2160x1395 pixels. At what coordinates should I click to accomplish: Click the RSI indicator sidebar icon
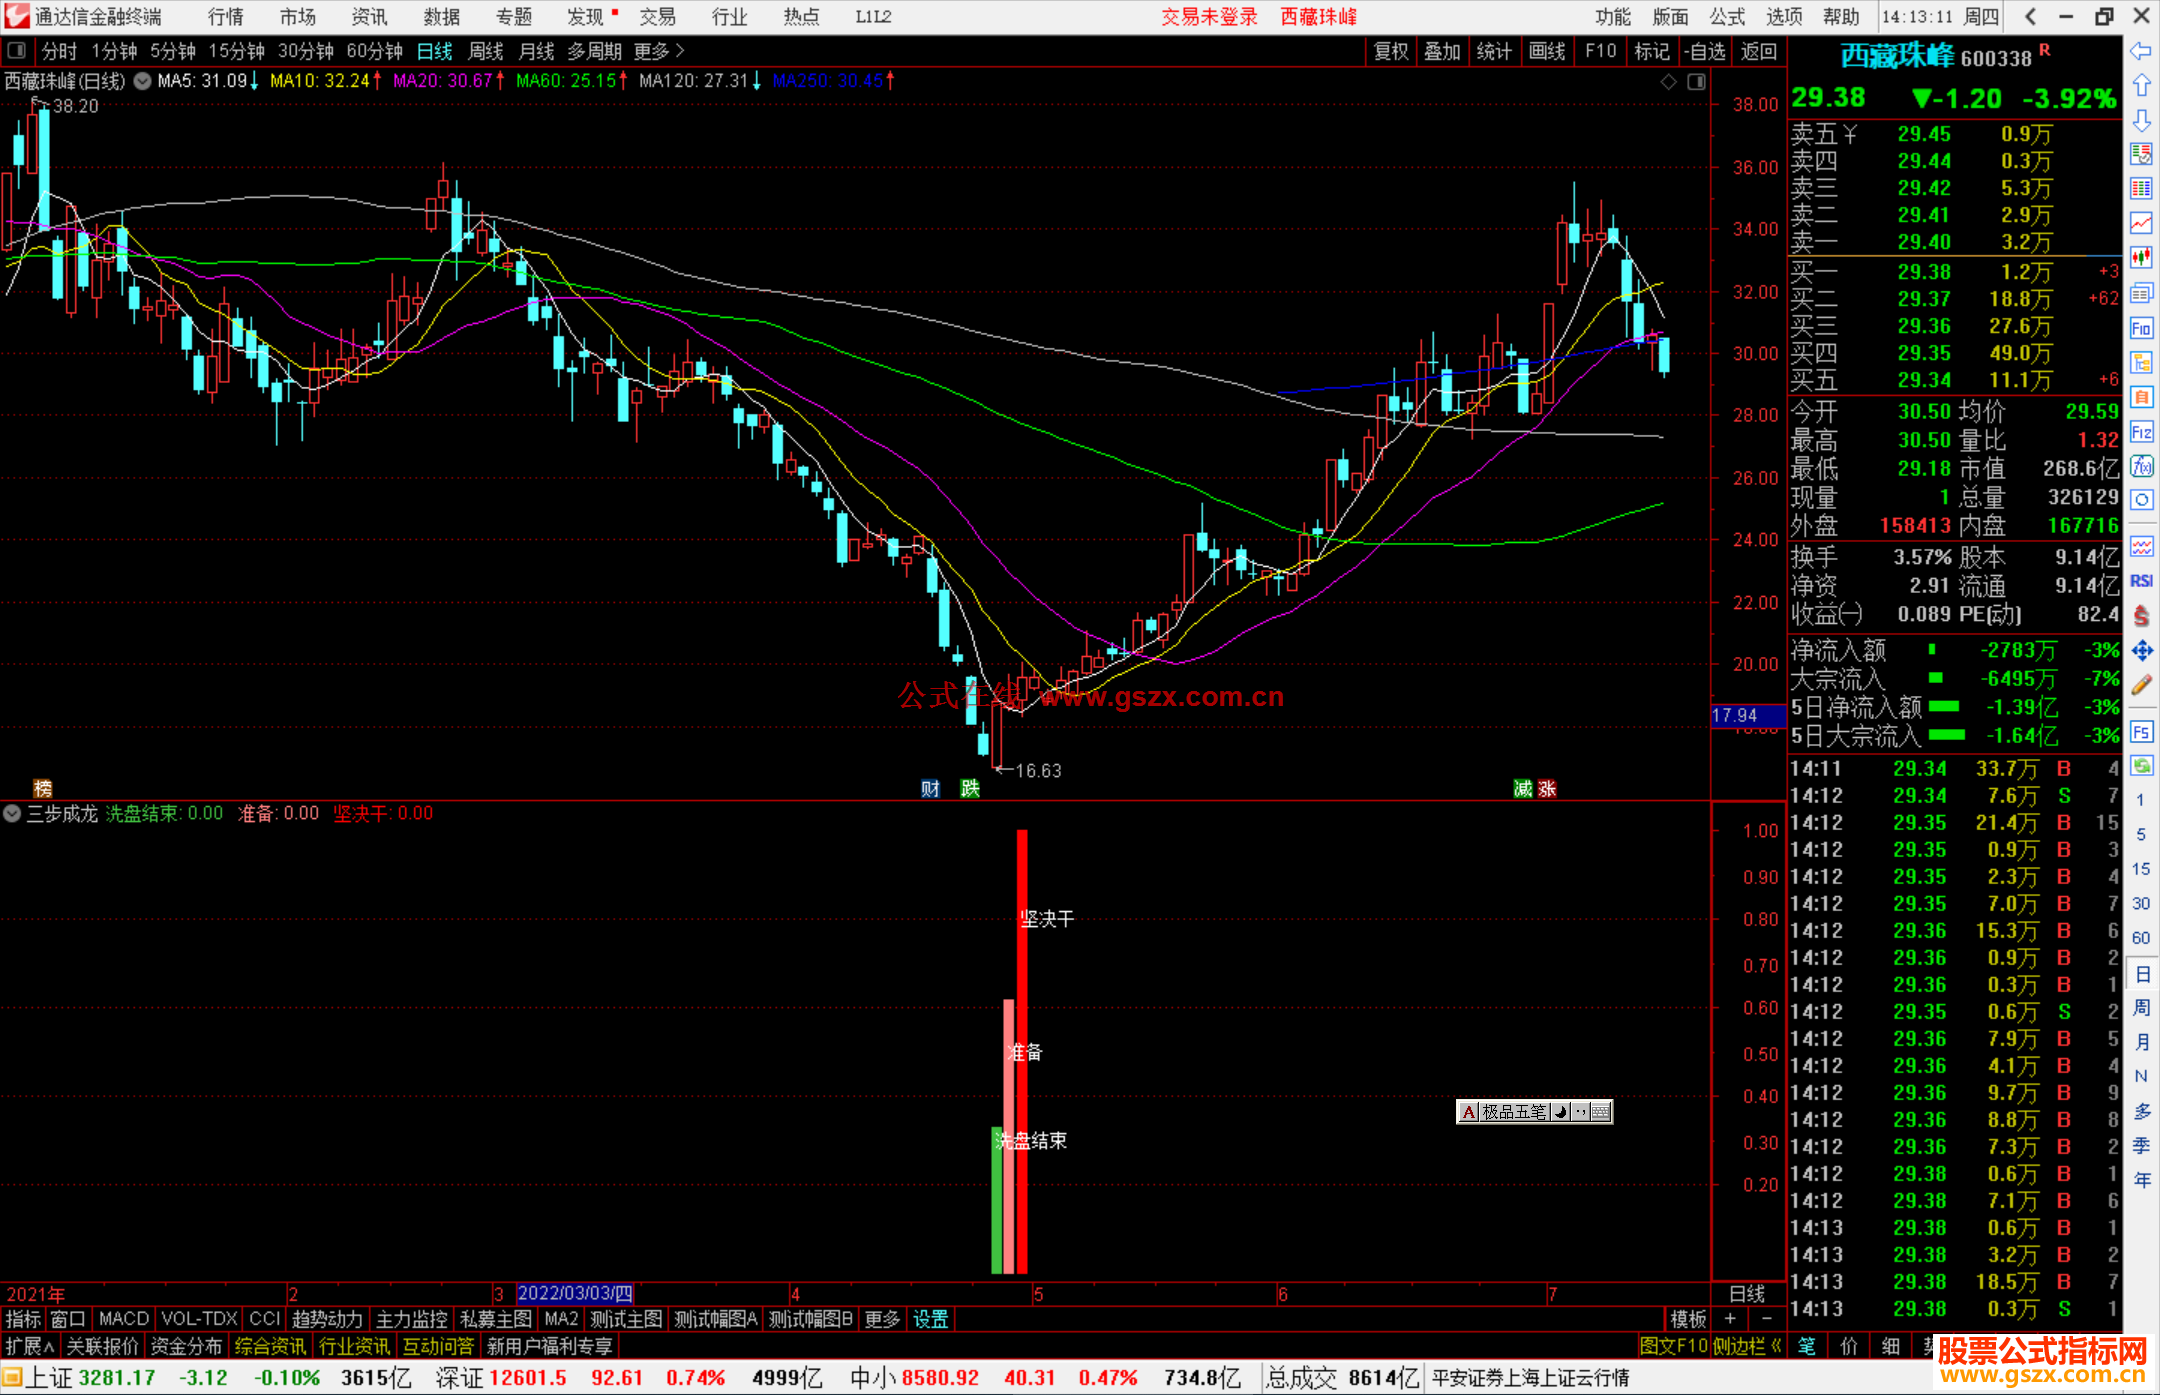click(x=2141, y=581)
